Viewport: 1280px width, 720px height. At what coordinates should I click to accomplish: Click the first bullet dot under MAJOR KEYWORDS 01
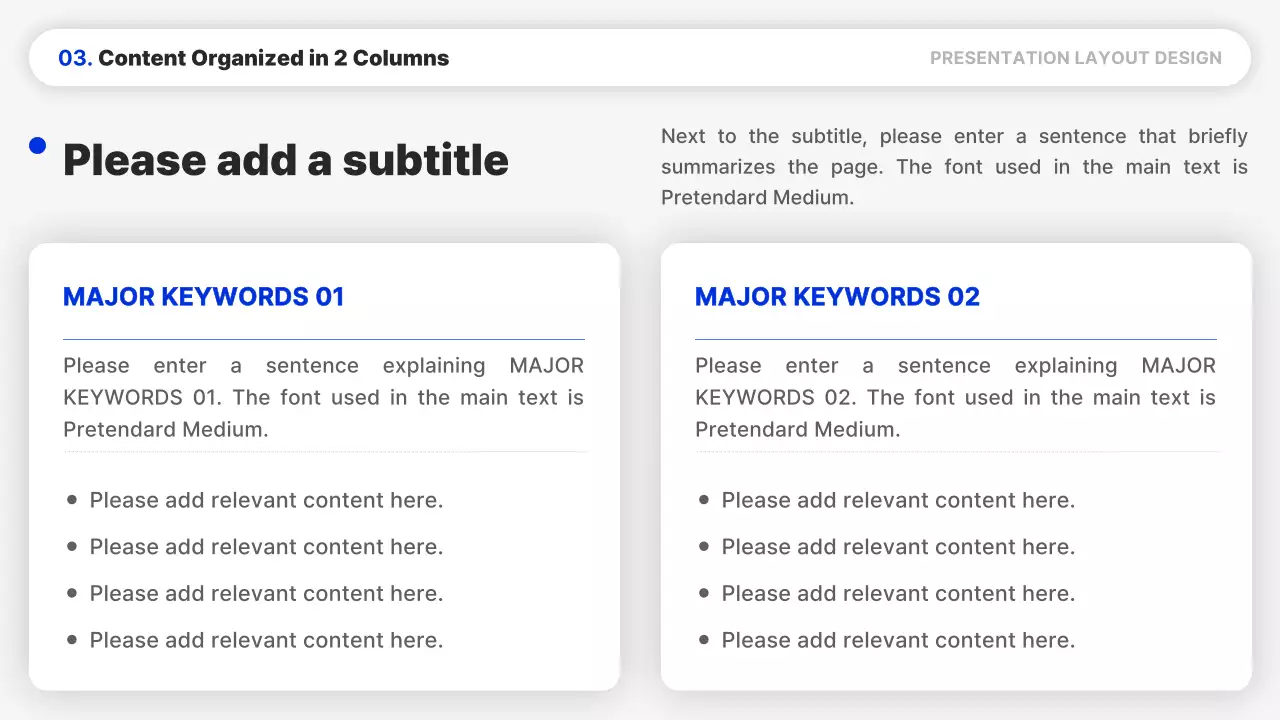click(x=71, y=499)
